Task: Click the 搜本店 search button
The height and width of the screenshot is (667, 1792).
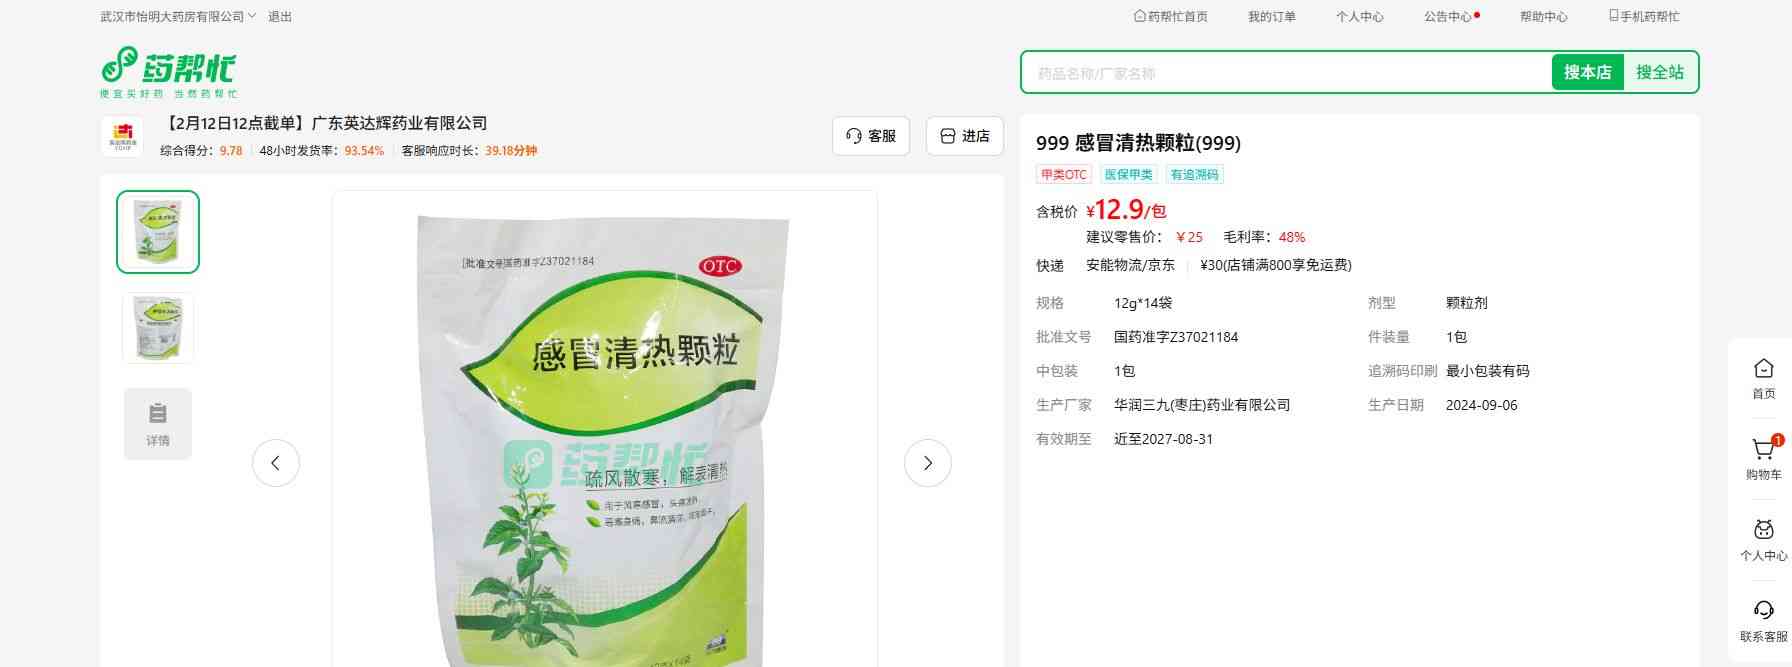Action: pos(1587,72)
